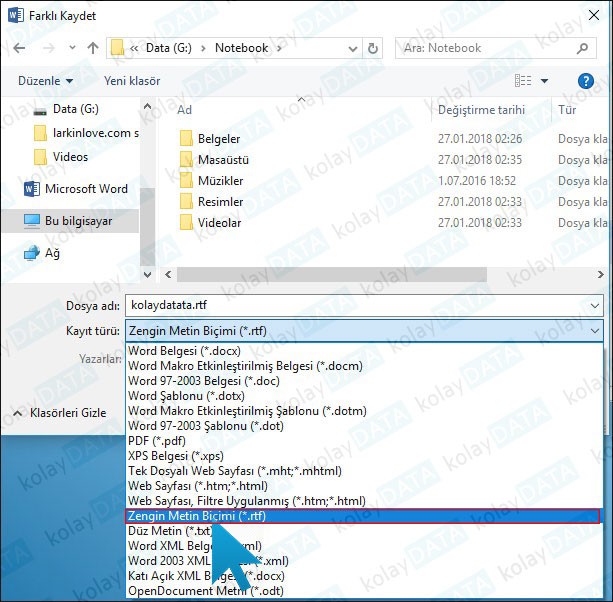Click the Refresh button beside address bar
Image resolution: width=613 pixels, height=602 pixels.
coord(372,47)
